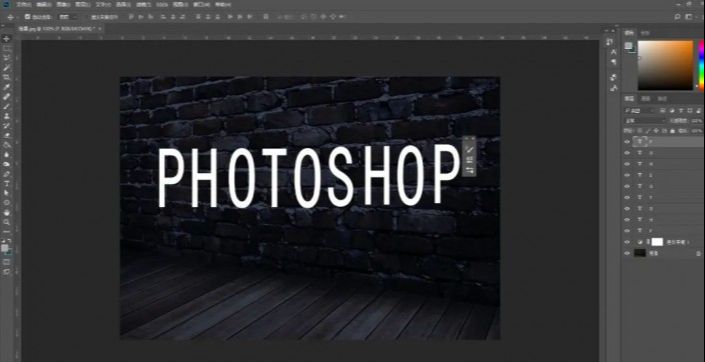
Task: Open the Layer menu
Action: pos(82,4)
